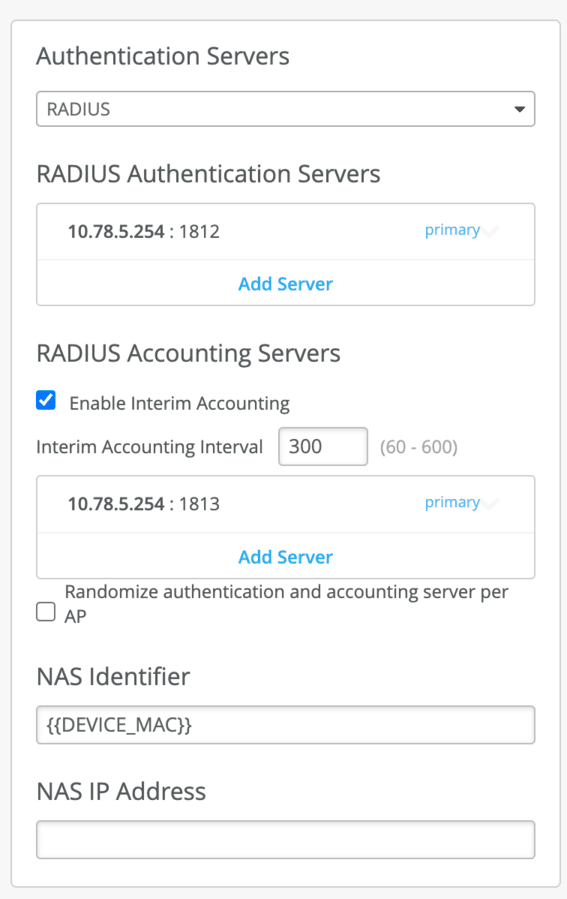
Task: Click the Interim Accounting Interval label
Action: [149, 447]
